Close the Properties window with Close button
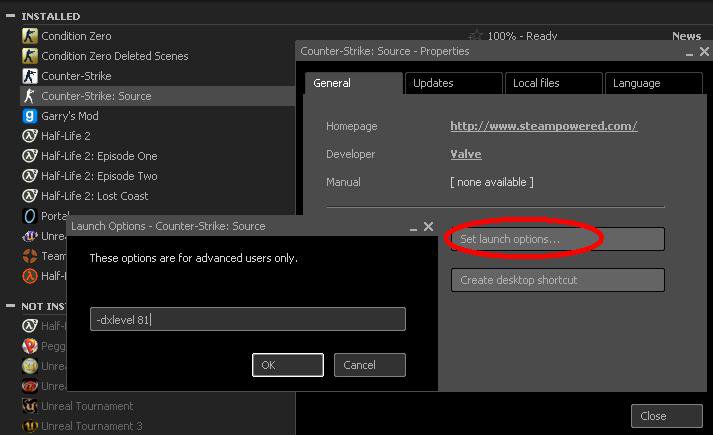The height and width of the screenshot is (435, 713). tap(667, 416)
